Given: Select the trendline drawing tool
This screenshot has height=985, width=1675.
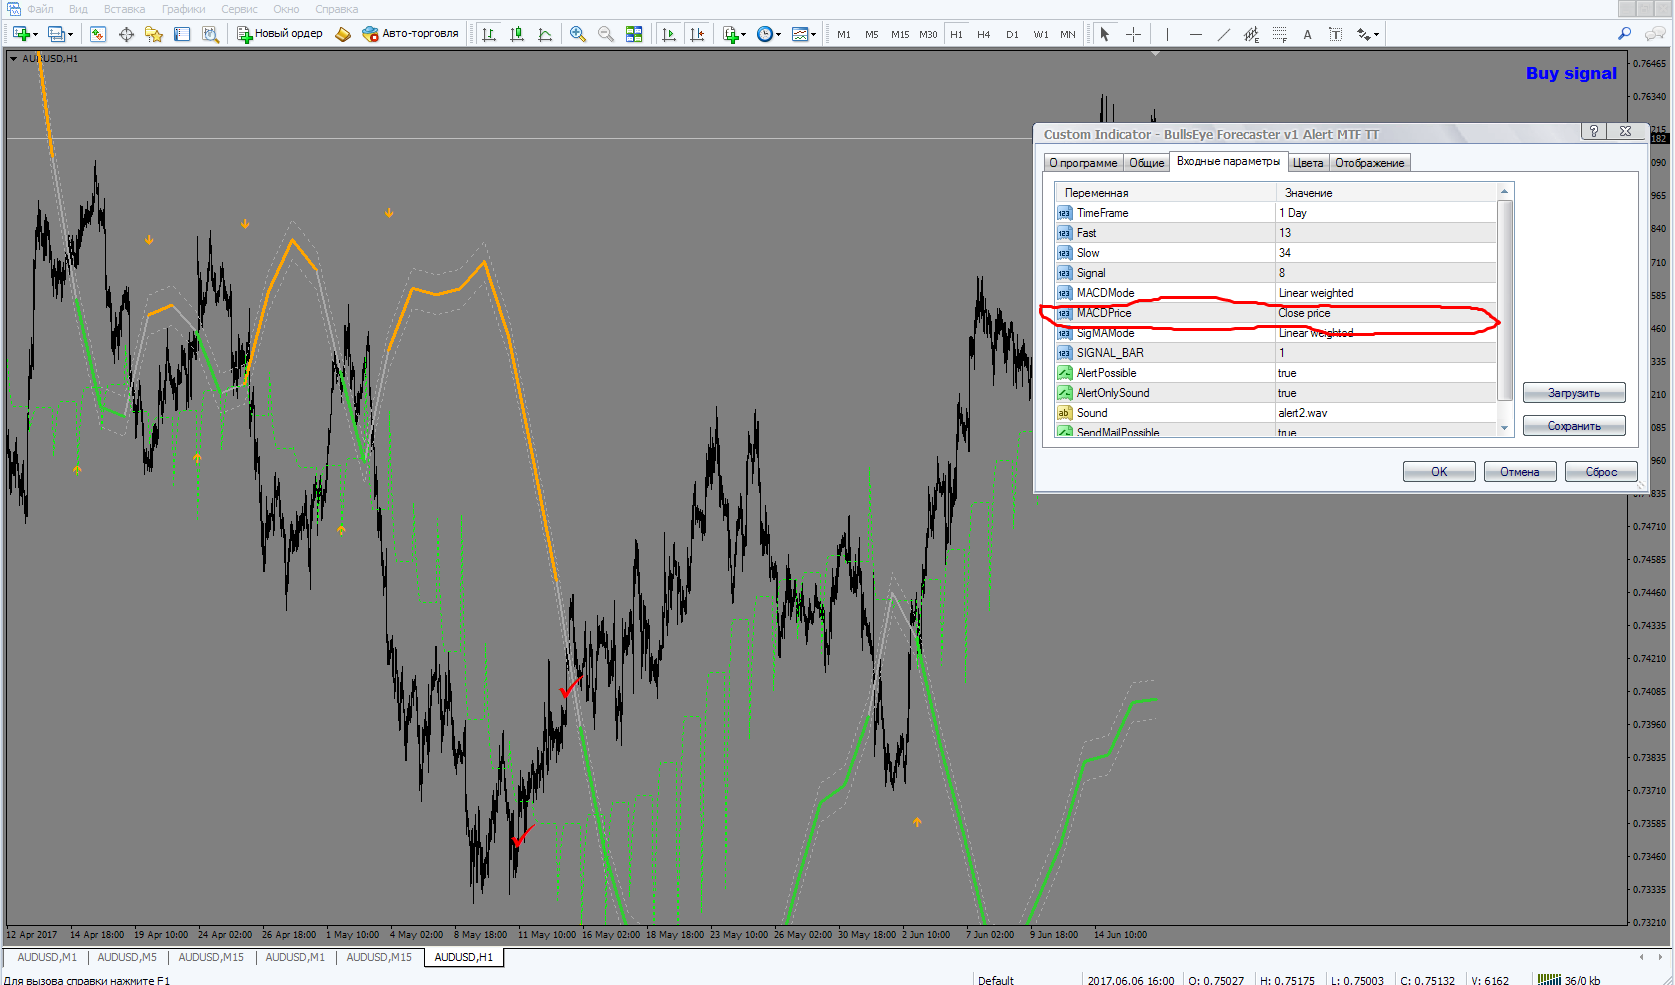Looking at the screenshot, I should [x=1224, y=34].
